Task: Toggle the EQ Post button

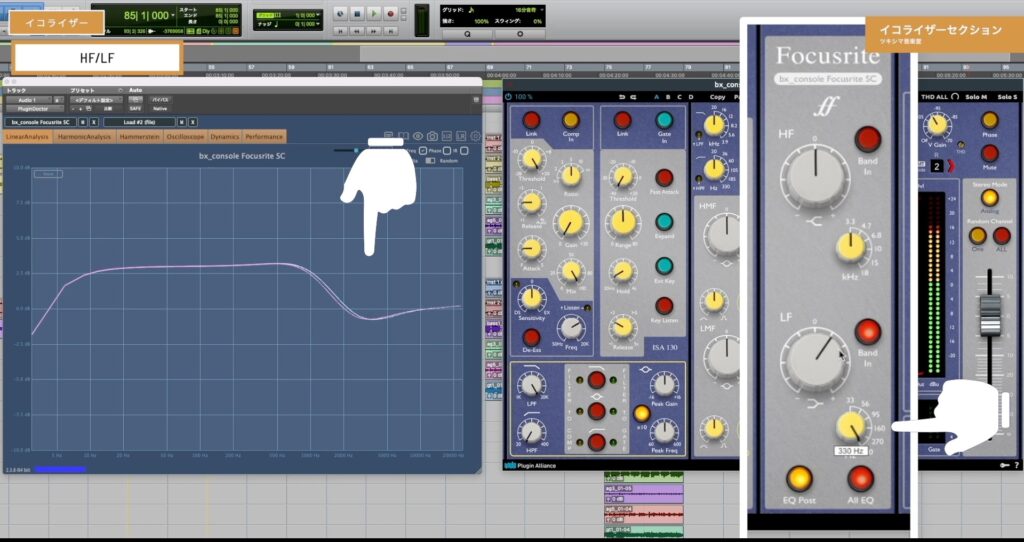Action: click(x=799, y=479)
